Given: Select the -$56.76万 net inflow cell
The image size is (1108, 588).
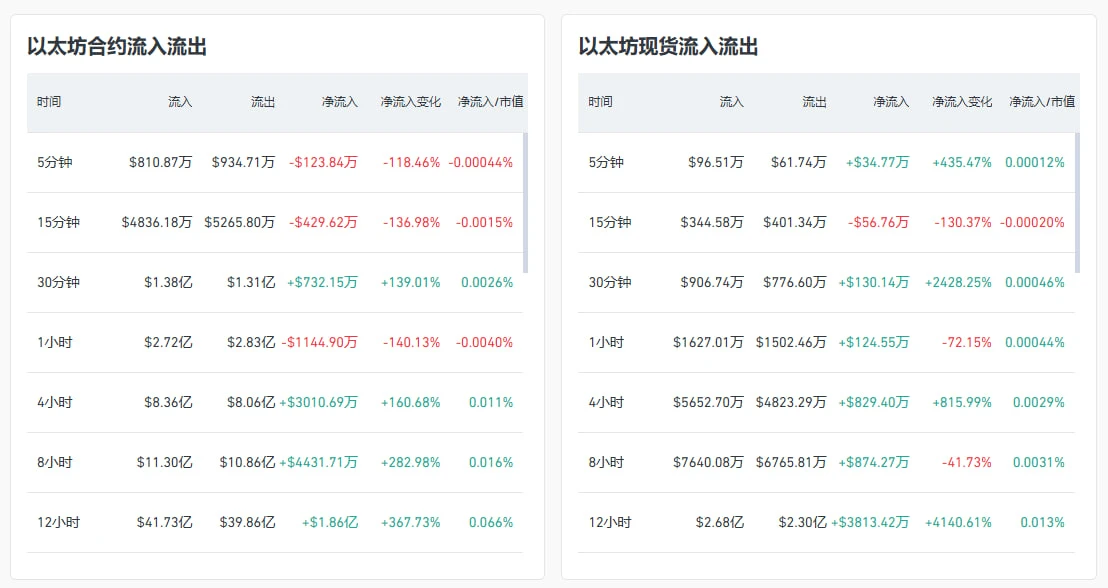Looking at the screenshot, I should tap(878, 223).
